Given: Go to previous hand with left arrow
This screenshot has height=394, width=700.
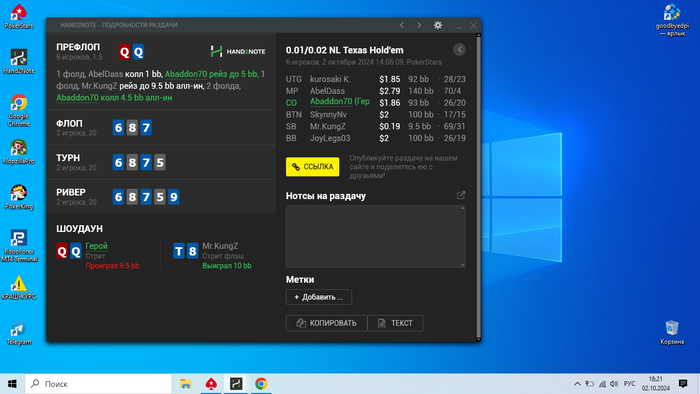Looking at the screenshot, I should pos(401,25).
